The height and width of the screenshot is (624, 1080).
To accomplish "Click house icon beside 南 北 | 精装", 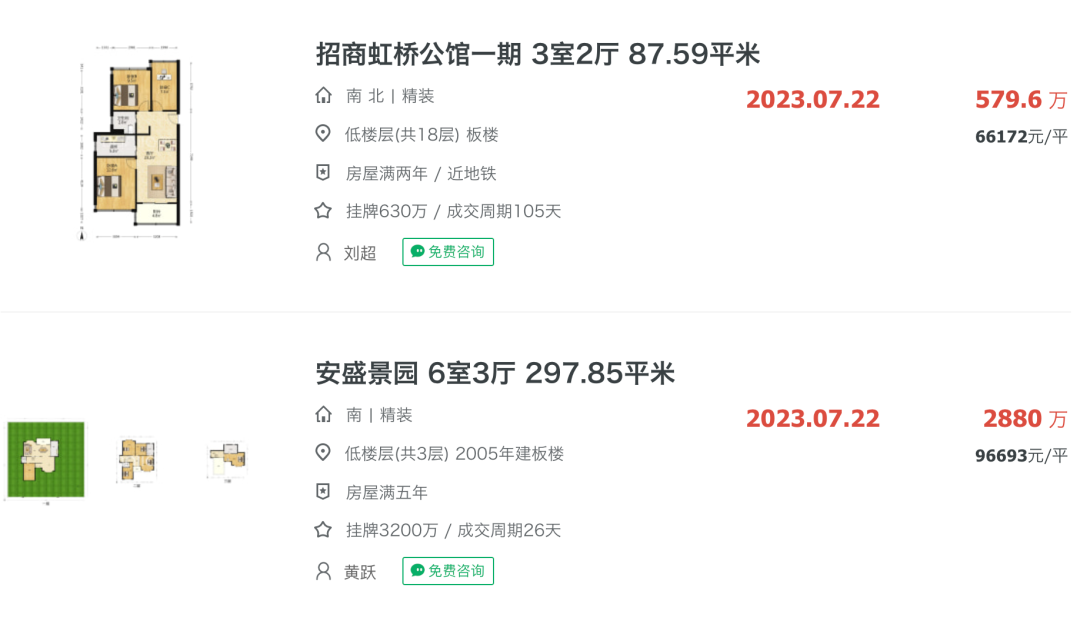I will tap(323, 96).
